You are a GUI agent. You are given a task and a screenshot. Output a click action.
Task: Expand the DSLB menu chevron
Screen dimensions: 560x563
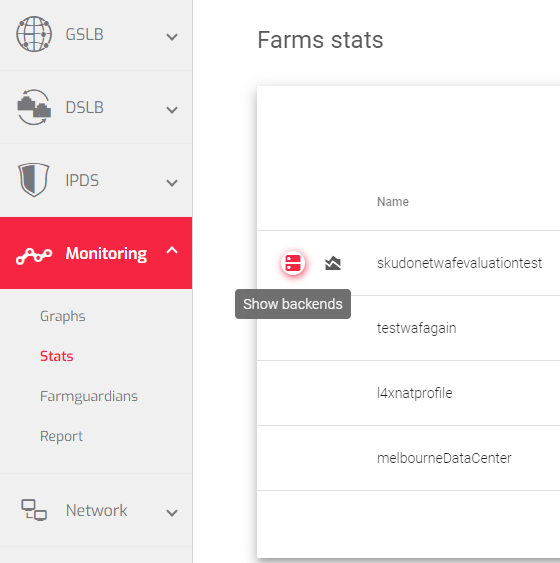point(172,110)
